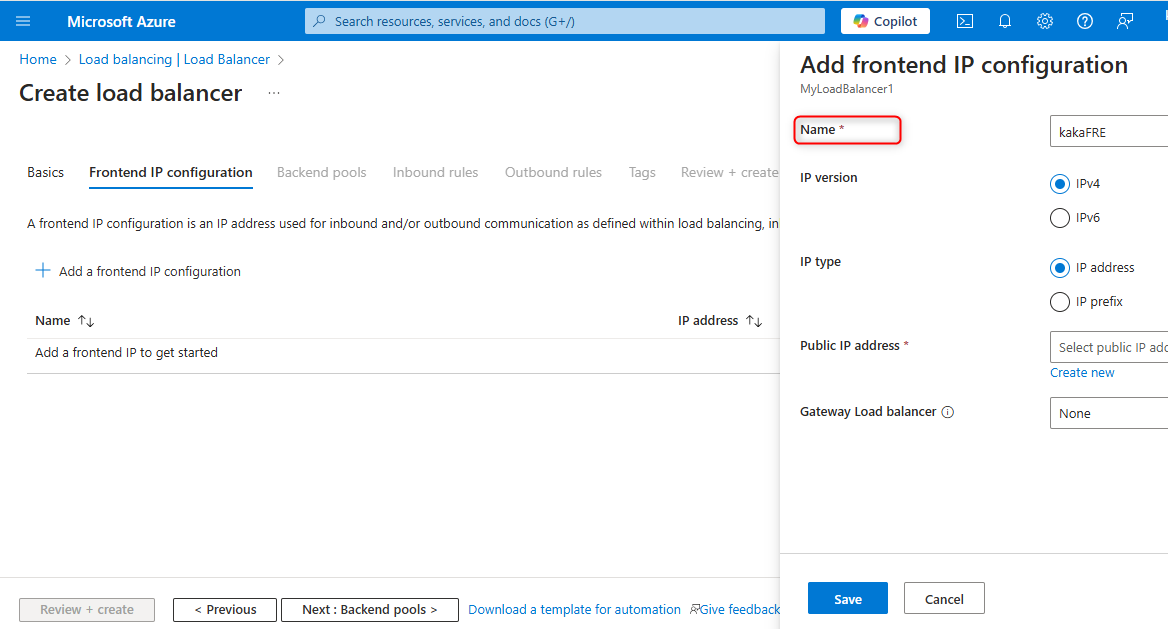
Task: Select the IP address type radio
Action: 1059,268
